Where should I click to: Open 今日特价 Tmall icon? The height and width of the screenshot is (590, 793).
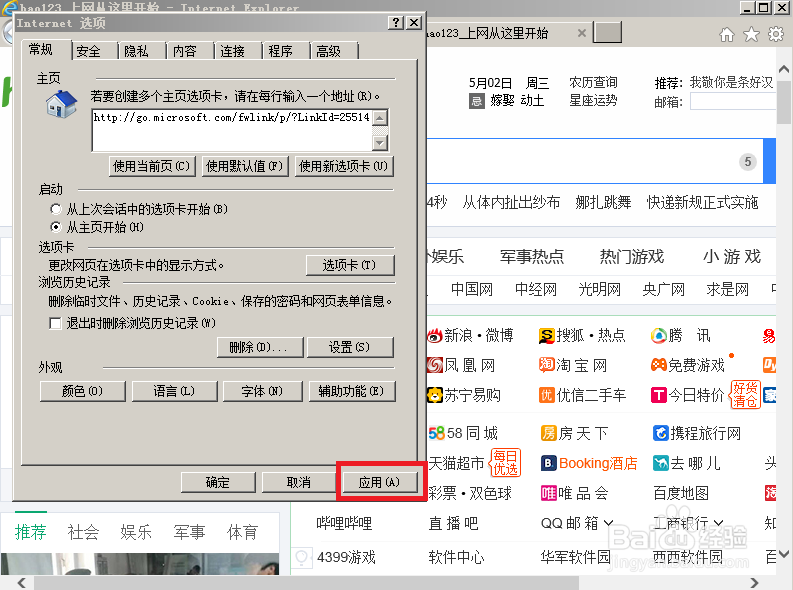[x=658, y=395]
